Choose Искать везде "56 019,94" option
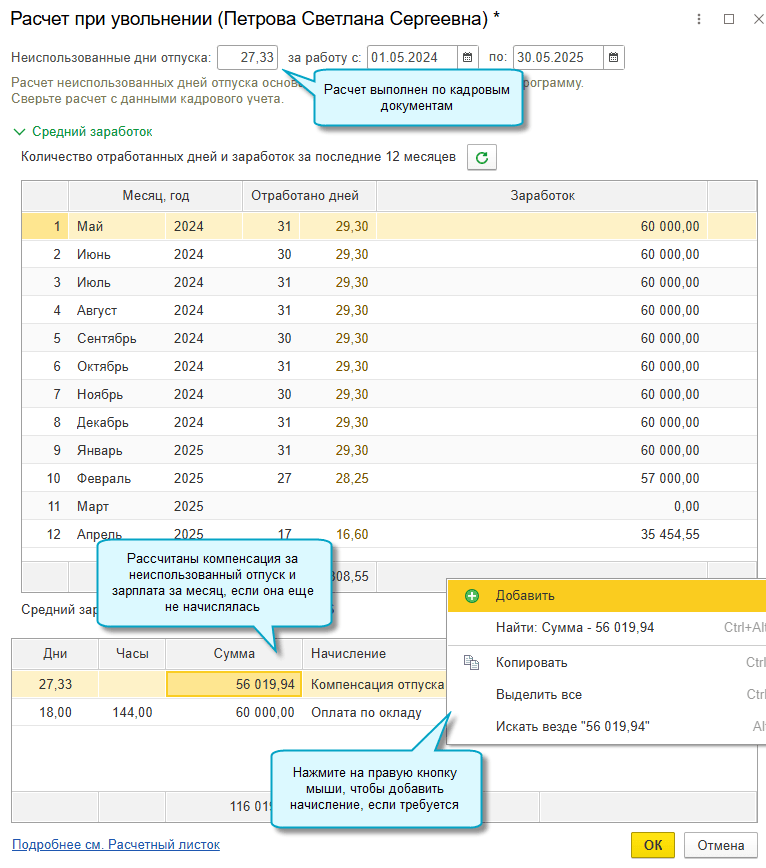 [572, 726]
